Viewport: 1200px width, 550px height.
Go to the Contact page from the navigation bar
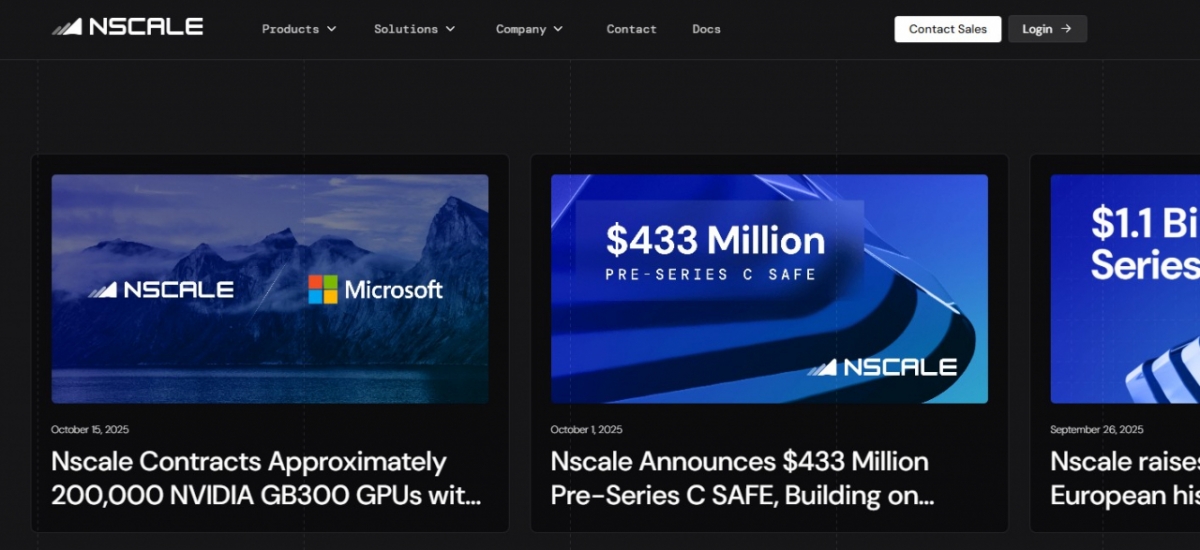click(631, 29)
